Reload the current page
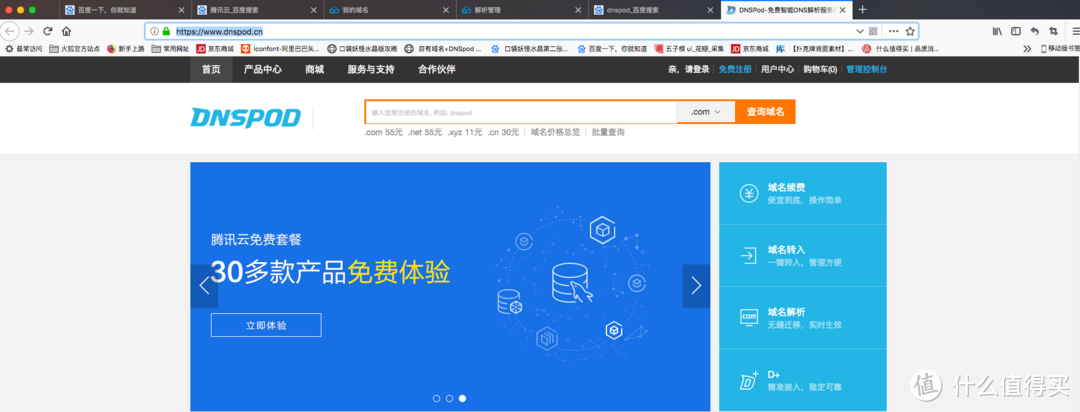Image resolution: width=1080 pixels, height=412 pixels. click(48, 31)
